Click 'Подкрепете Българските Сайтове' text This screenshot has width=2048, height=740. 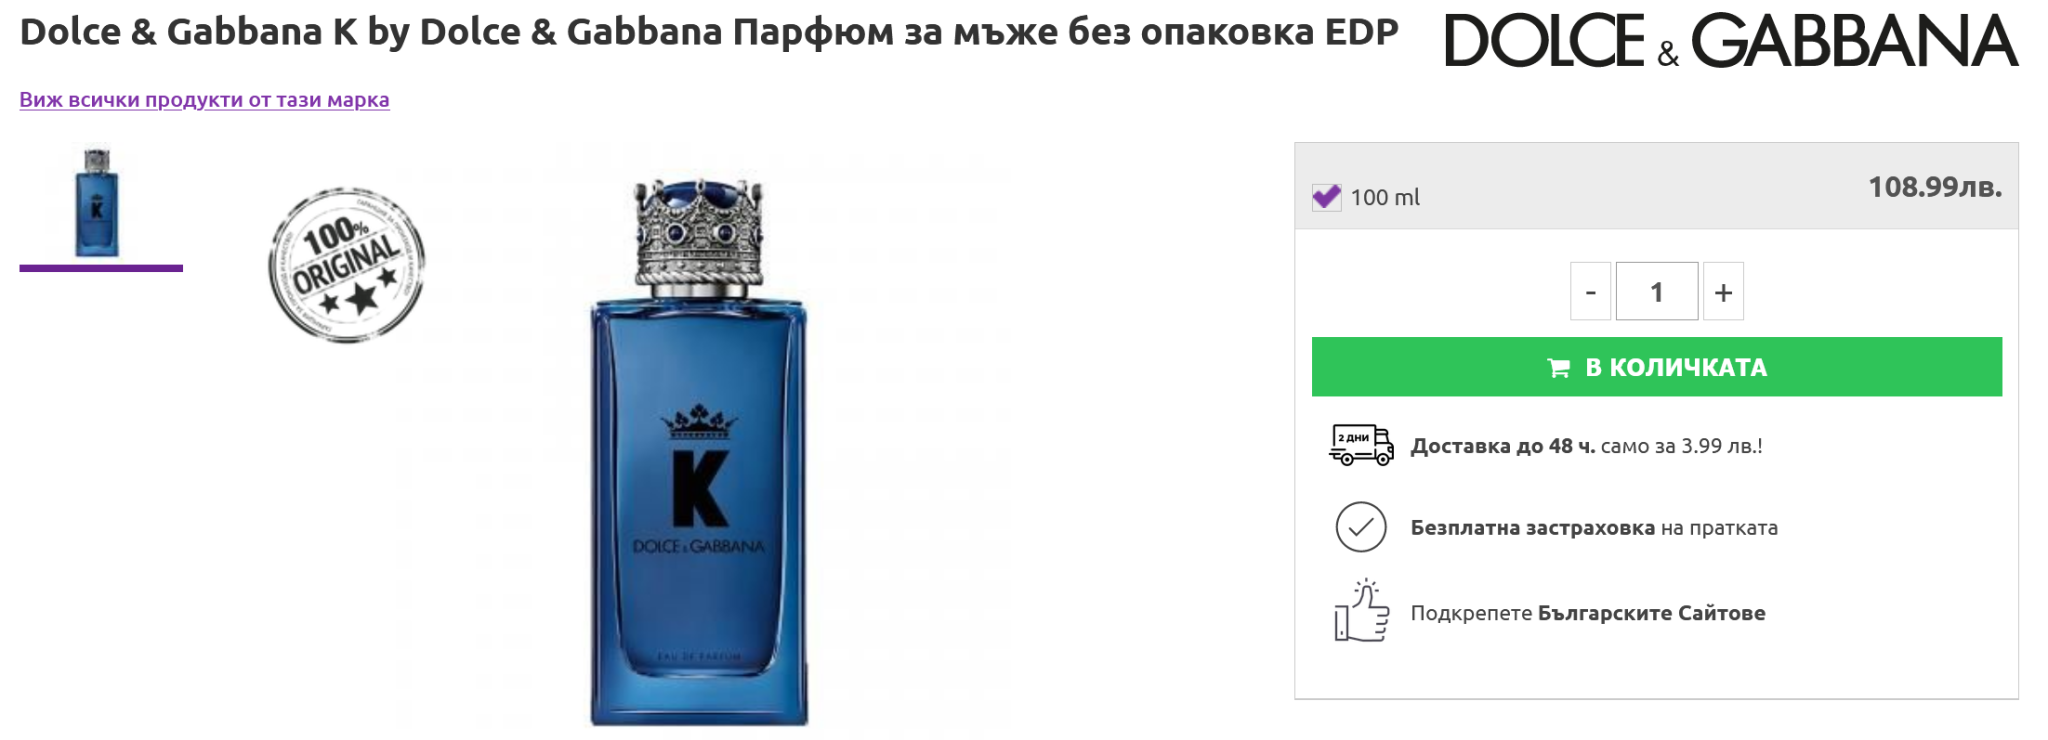click(1588, 613)
